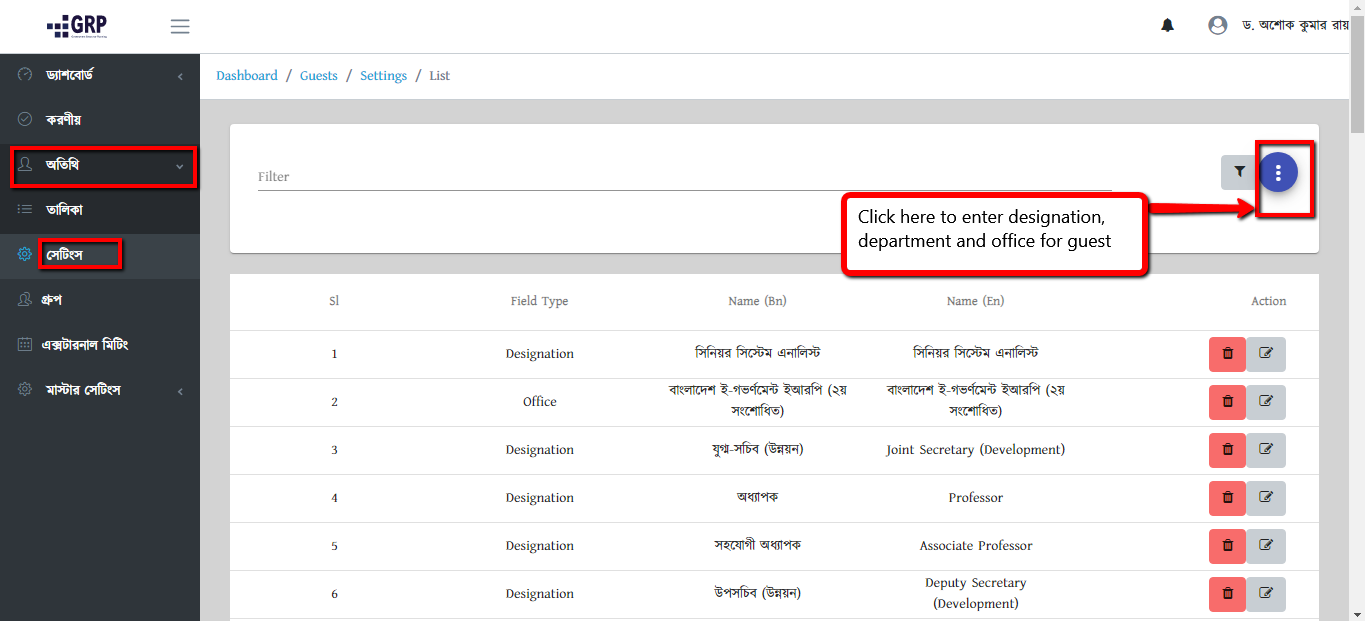Edit the Associate Professor row

pos(1266,546)
